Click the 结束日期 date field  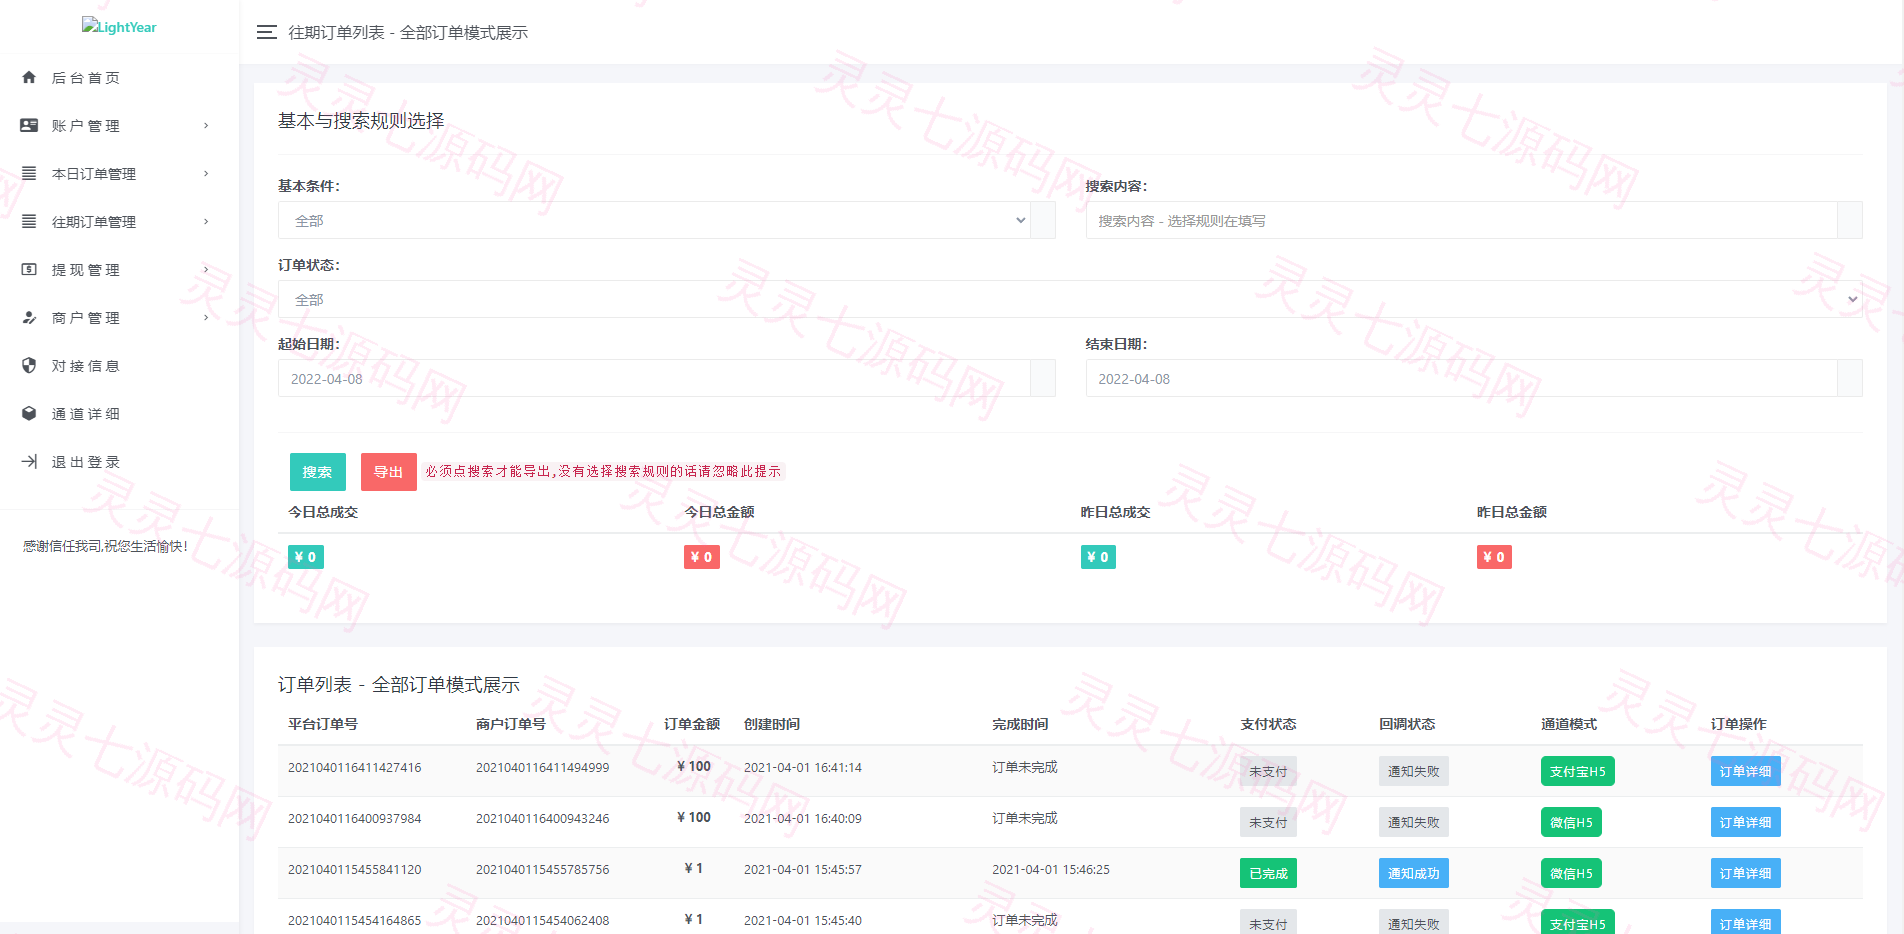pyautogui.click(x=1462, y=378)
